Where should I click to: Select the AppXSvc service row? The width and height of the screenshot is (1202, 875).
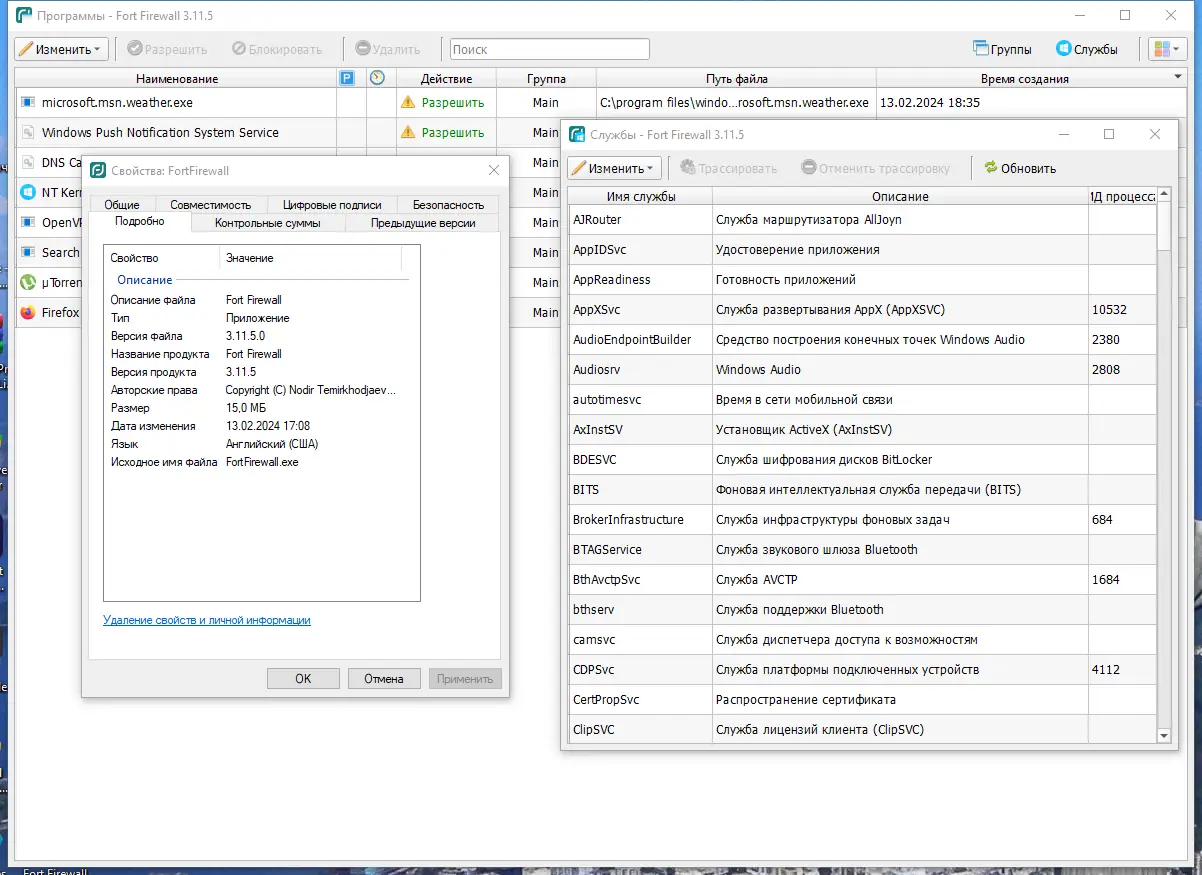coord(862,310)
